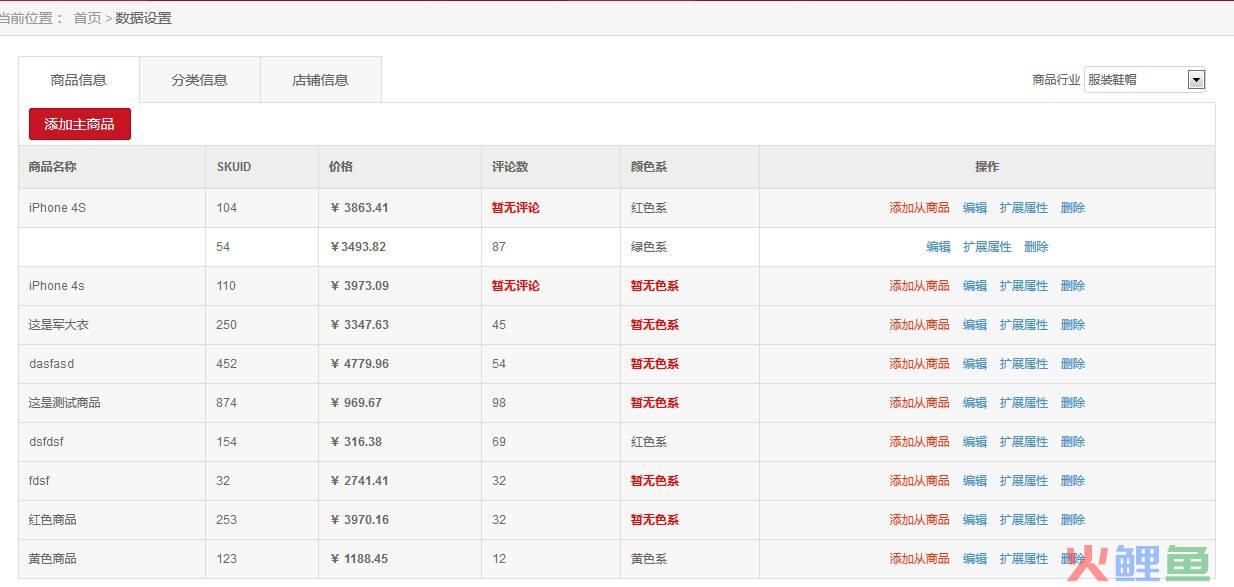Click the 数据设置 breadcrumb text
This screenshot has height=587, width=1234.
pyautogui.click(x=144, y=18)
